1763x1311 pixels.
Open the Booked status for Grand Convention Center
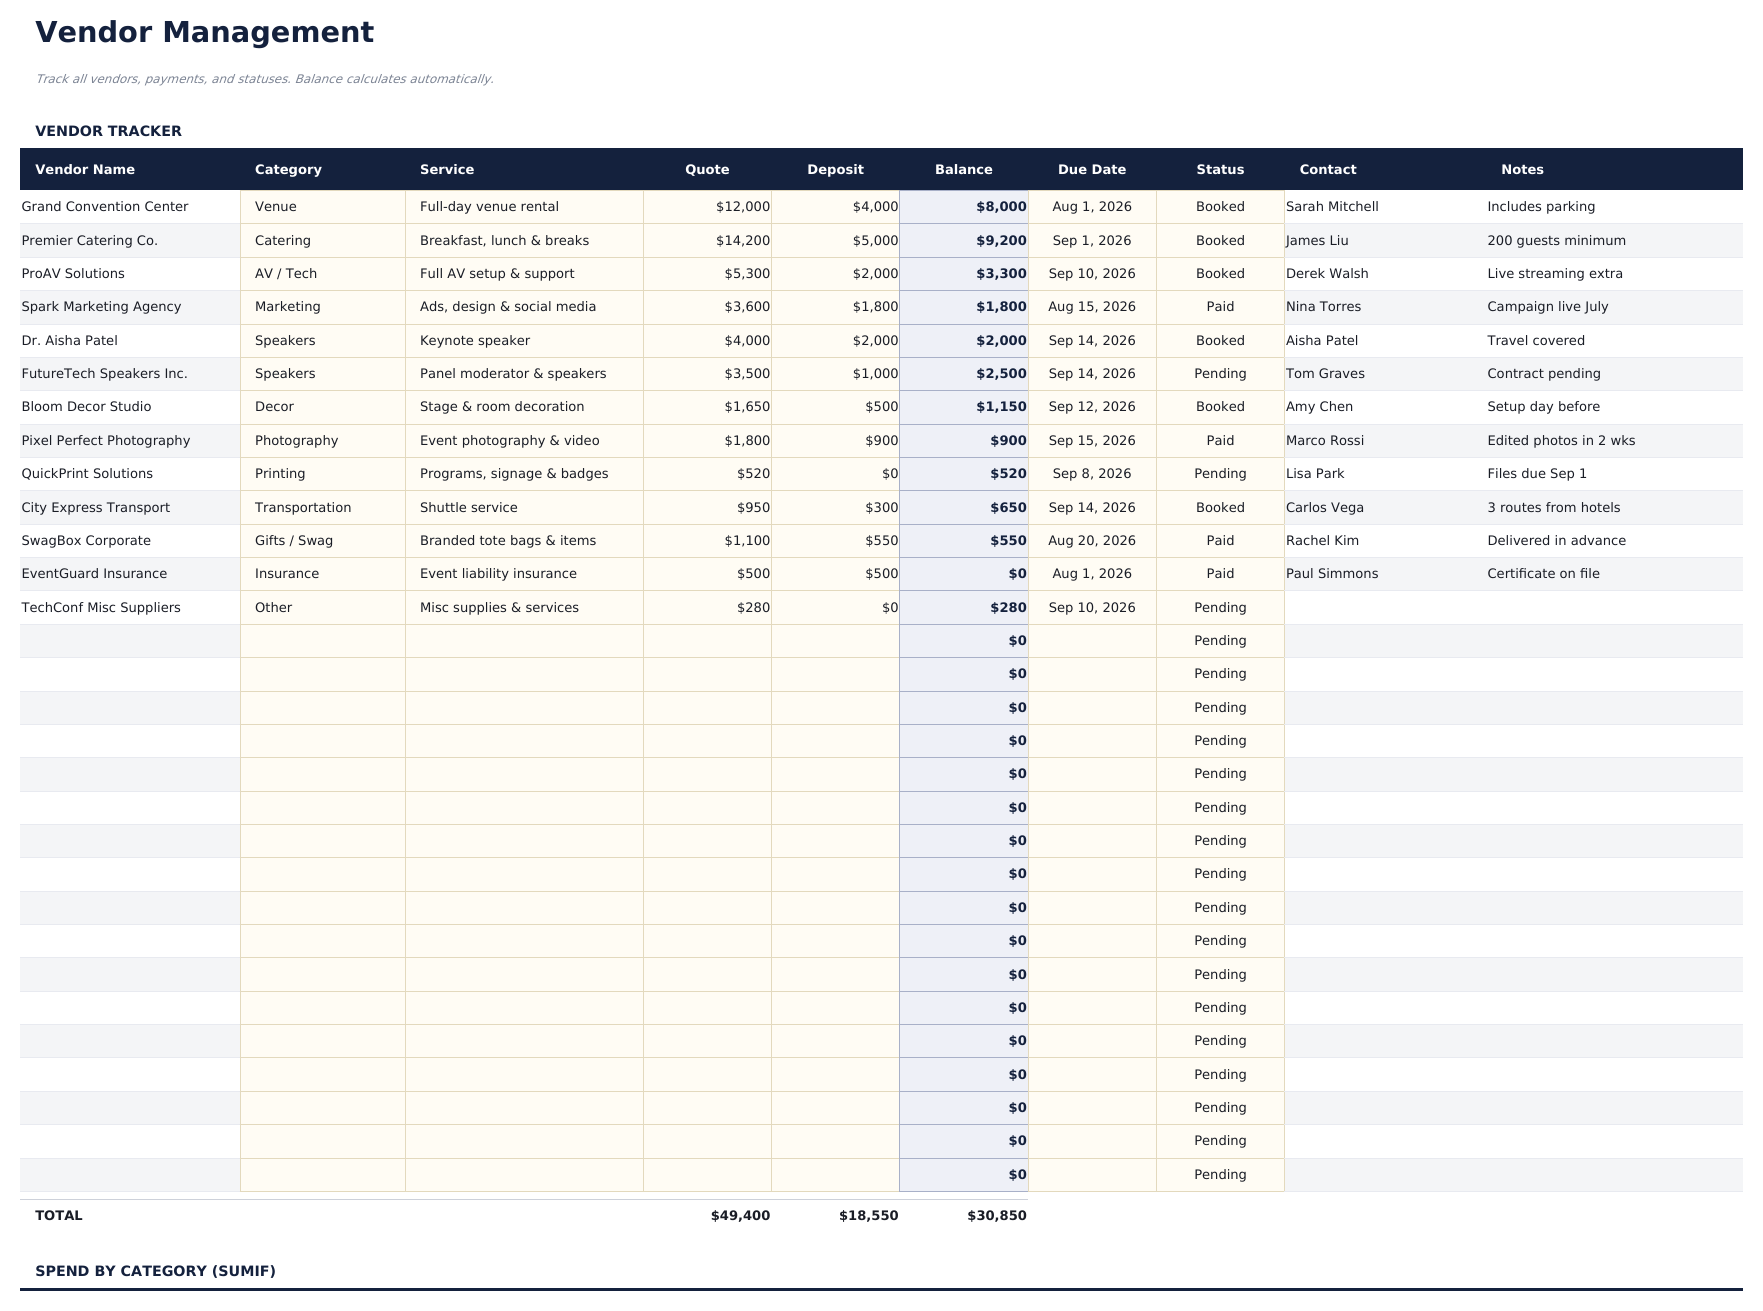point(1219,206)
